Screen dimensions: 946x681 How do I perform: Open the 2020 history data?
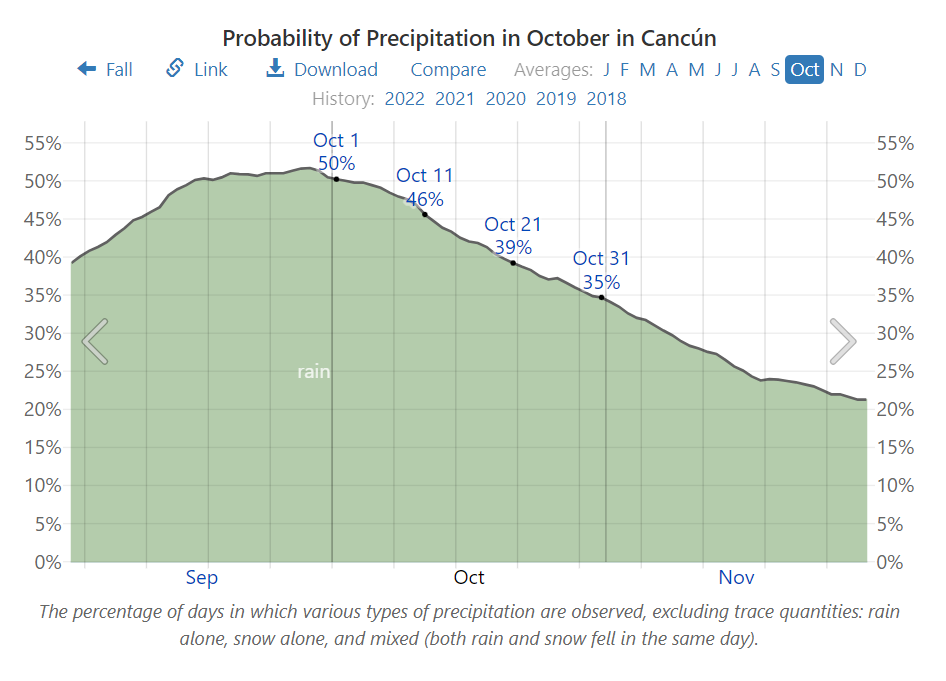(506, 98)
